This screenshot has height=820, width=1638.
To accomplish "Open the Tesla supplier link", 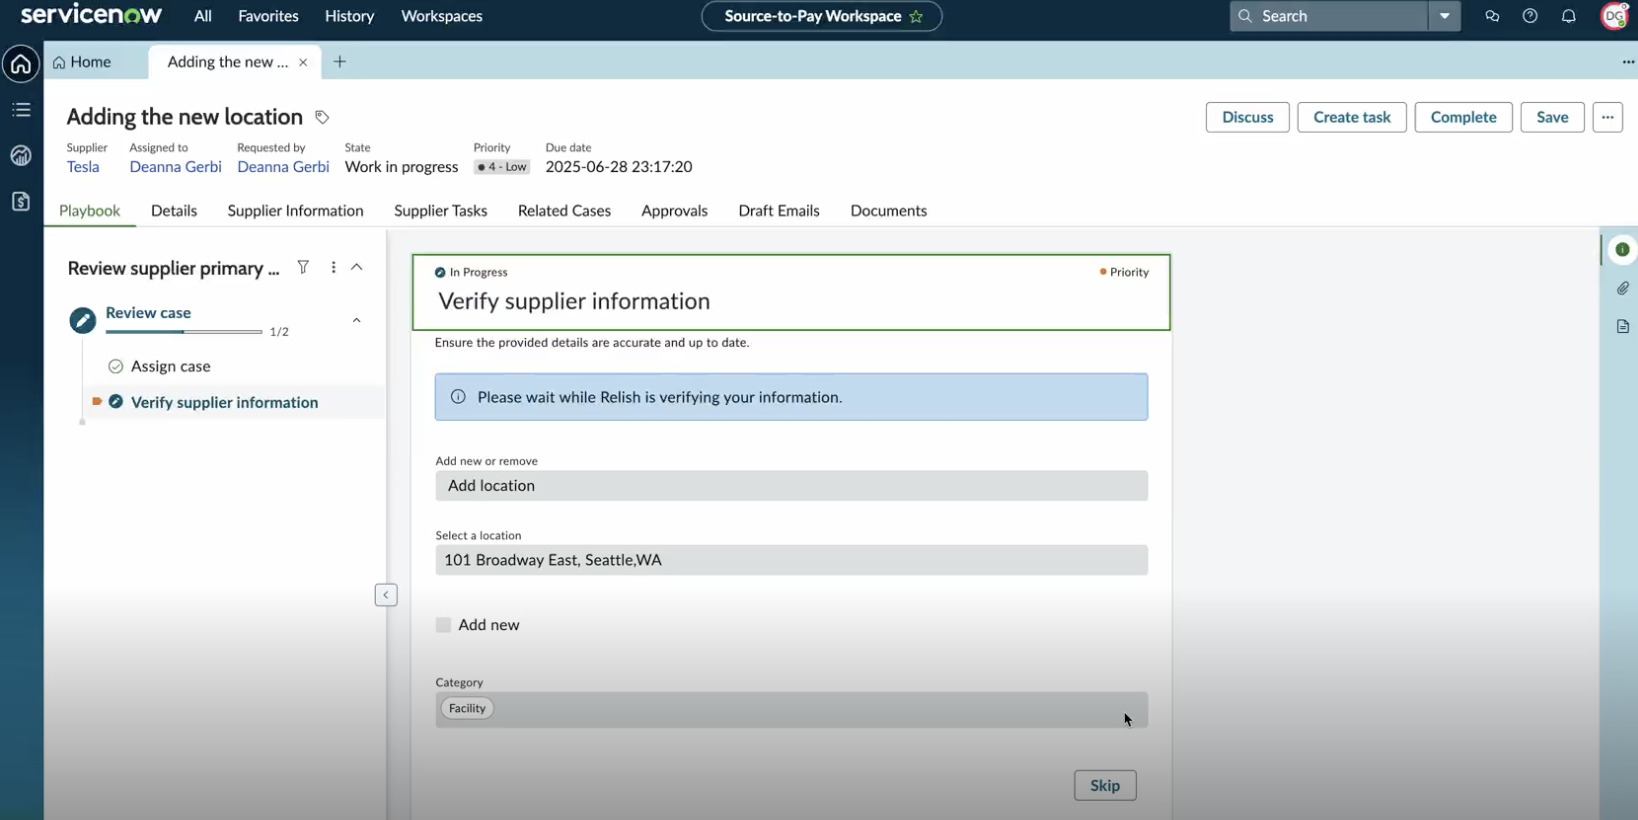I will click(83, 167).
